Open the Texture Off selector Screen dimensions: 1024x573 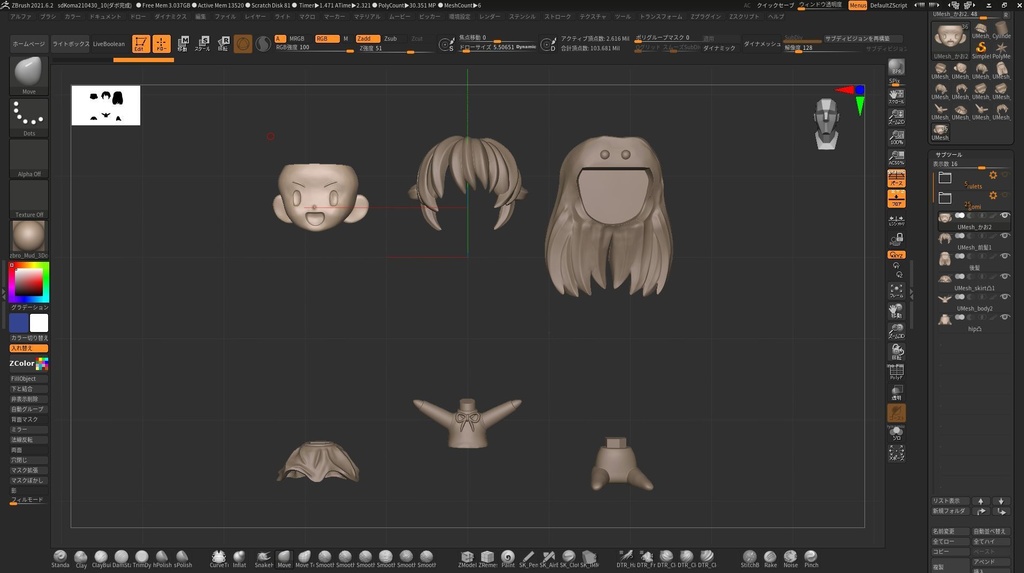29,198
